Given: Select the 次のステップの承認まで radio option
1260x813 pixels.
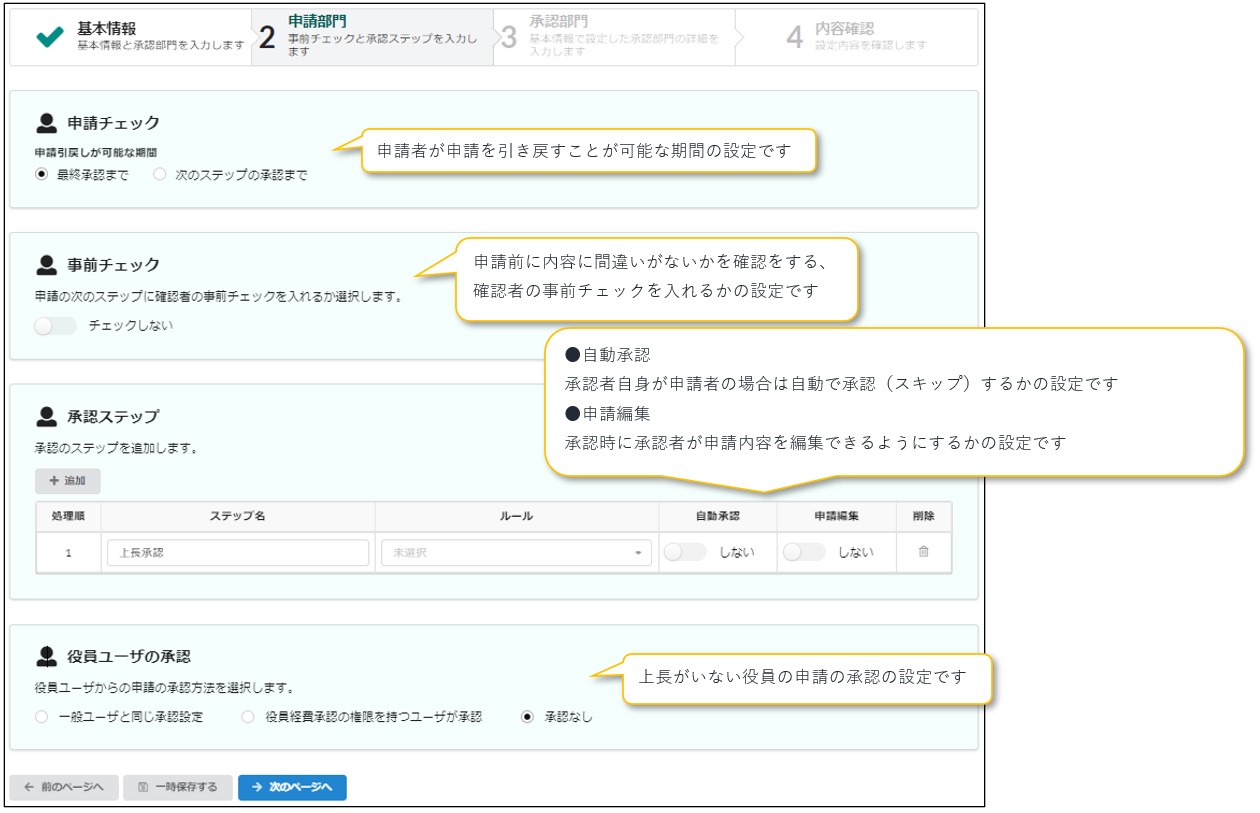Looking at the screenshot, I should click(160, 175).
